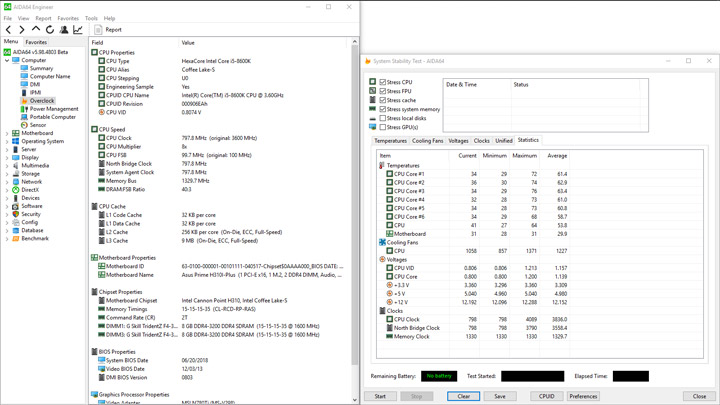Click the Save button
The image size is (720, 405).
pos(500,396)
